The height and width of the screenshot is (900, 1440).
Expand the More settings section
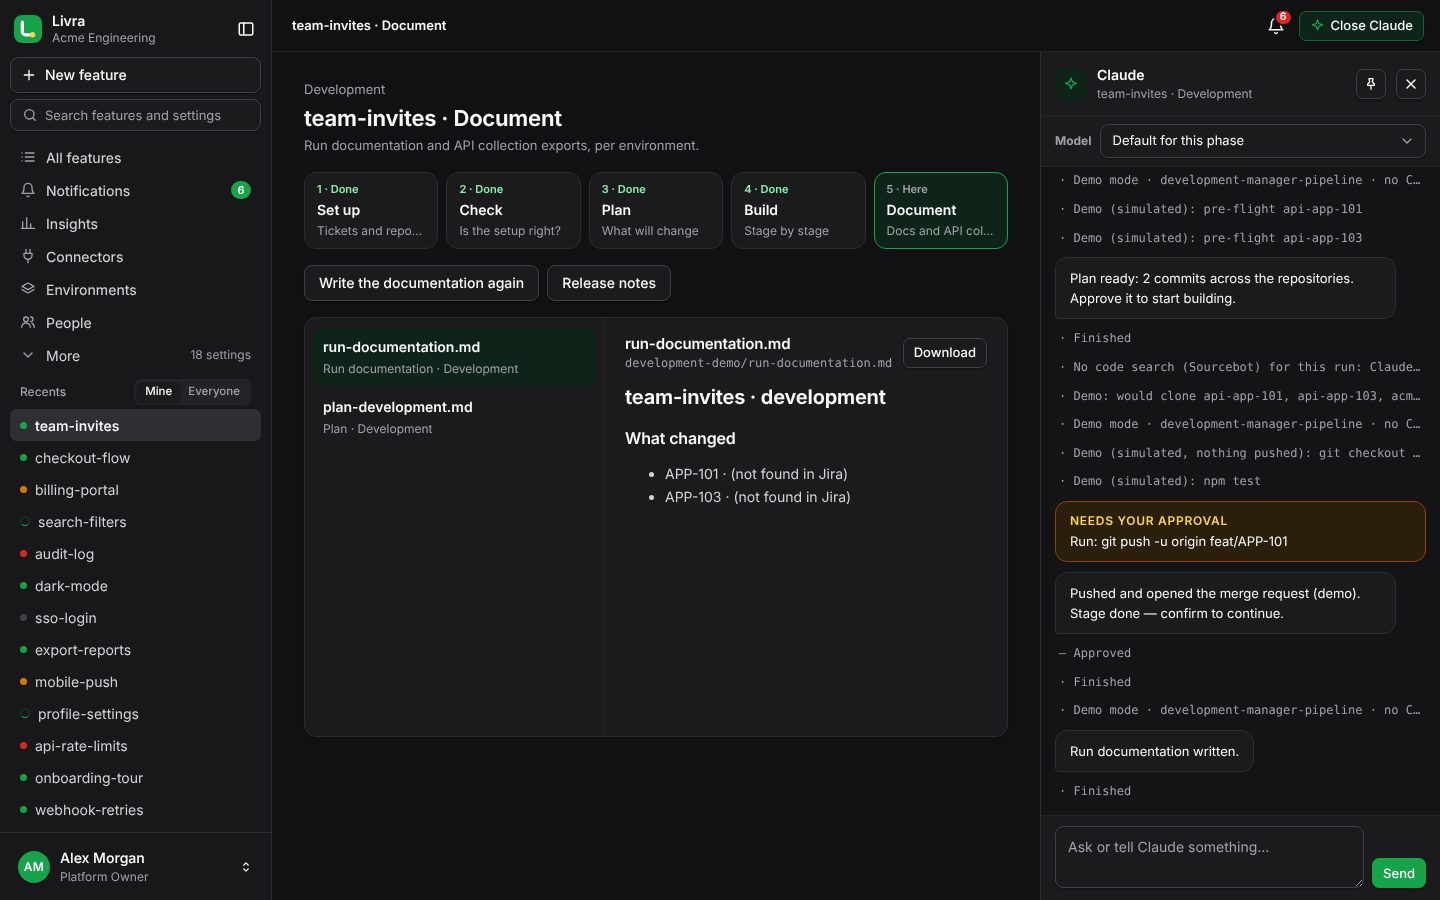click(135, 356)
